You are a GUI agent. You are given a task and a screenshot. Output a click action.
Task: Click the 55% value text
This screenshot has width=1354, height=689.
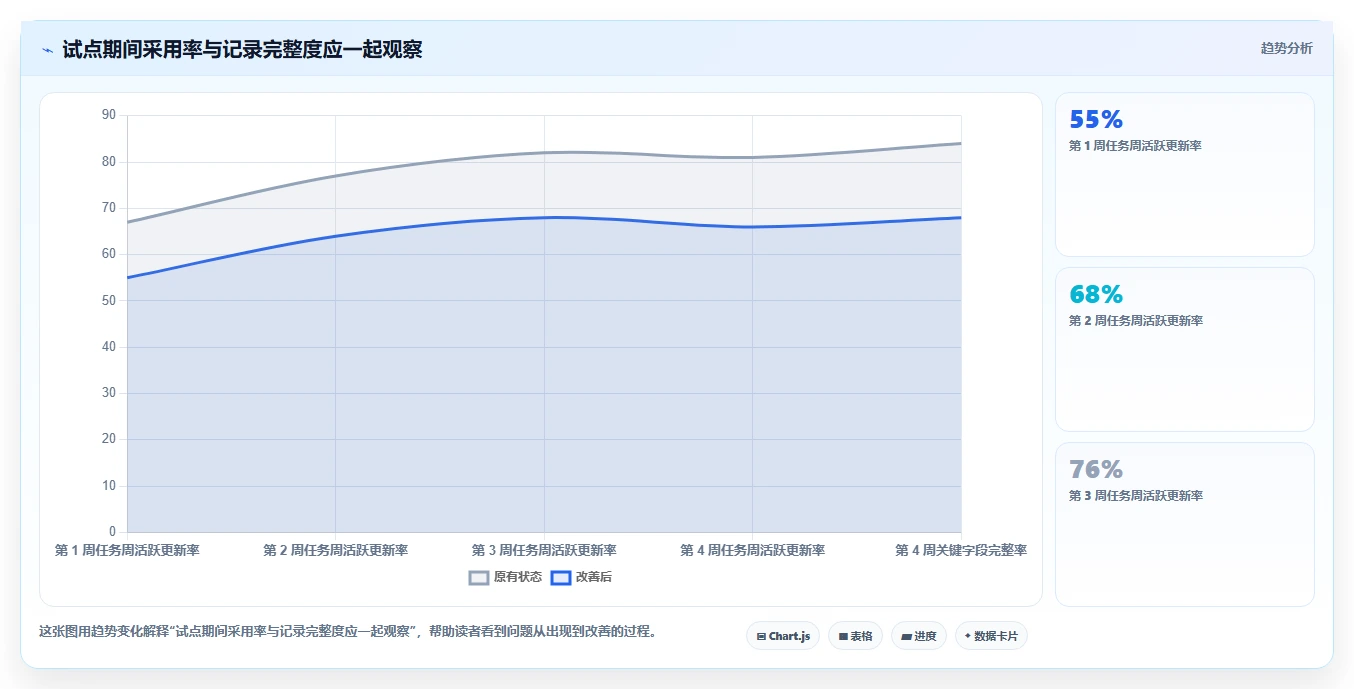1096,120
